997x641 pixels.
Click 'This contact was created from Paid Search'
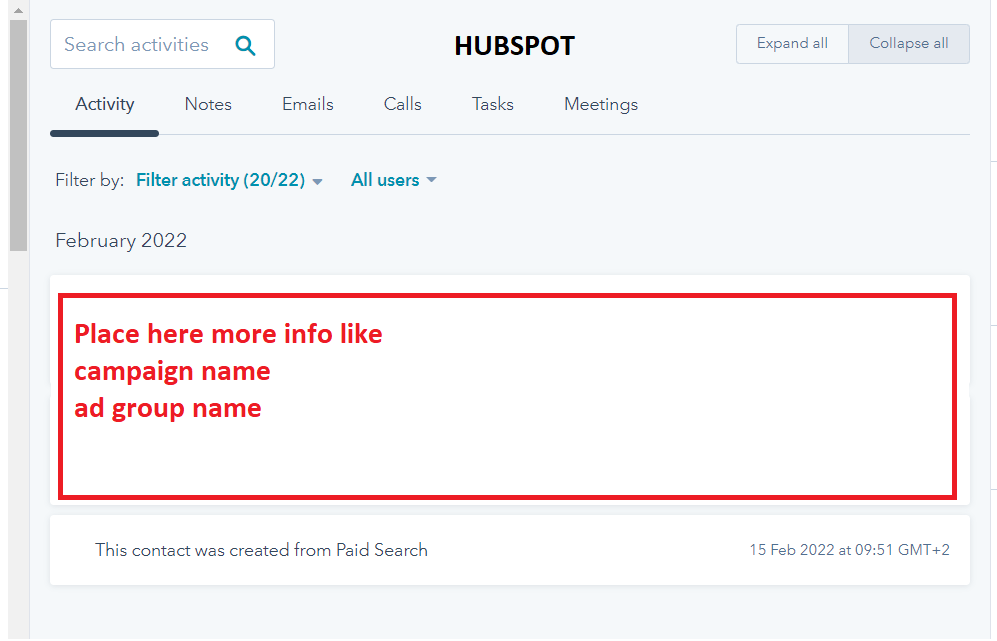pos(261,550)
